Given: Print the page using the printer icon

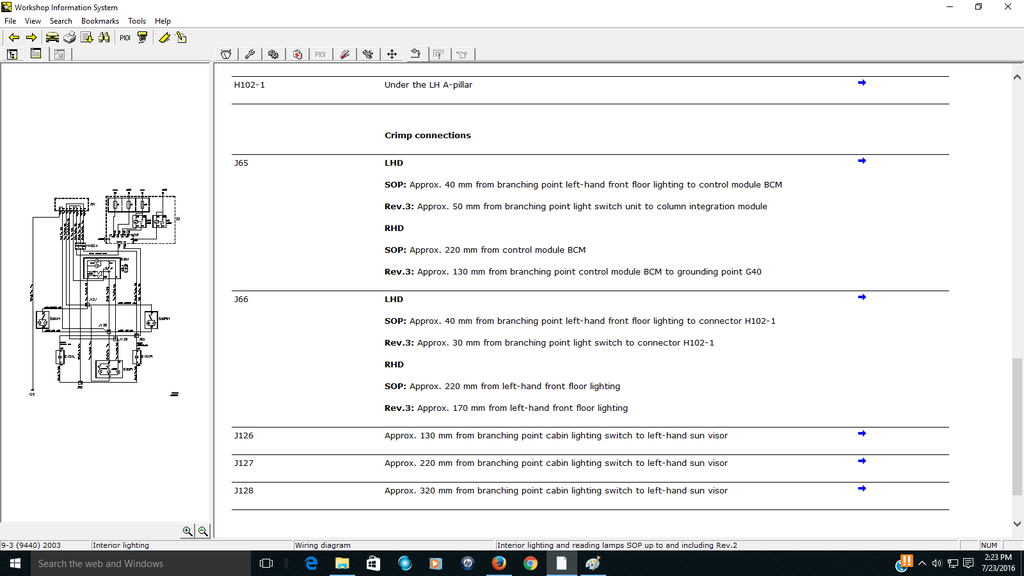Looking at the screenshot, I should tap(69, 37).
